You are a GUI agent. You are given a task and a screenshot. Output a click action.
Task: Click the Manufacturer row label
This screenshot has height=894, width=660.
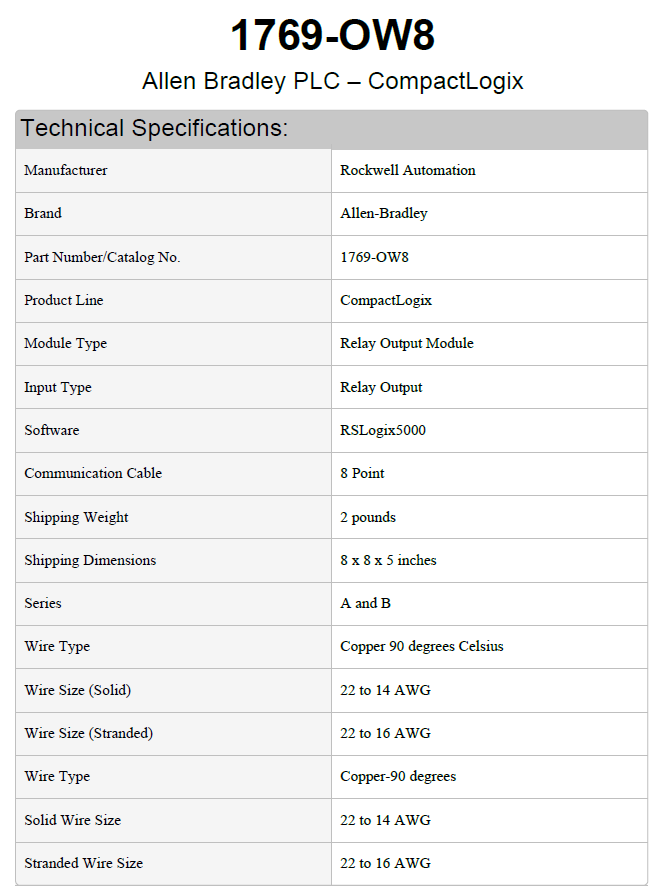[x=66, y=171]
